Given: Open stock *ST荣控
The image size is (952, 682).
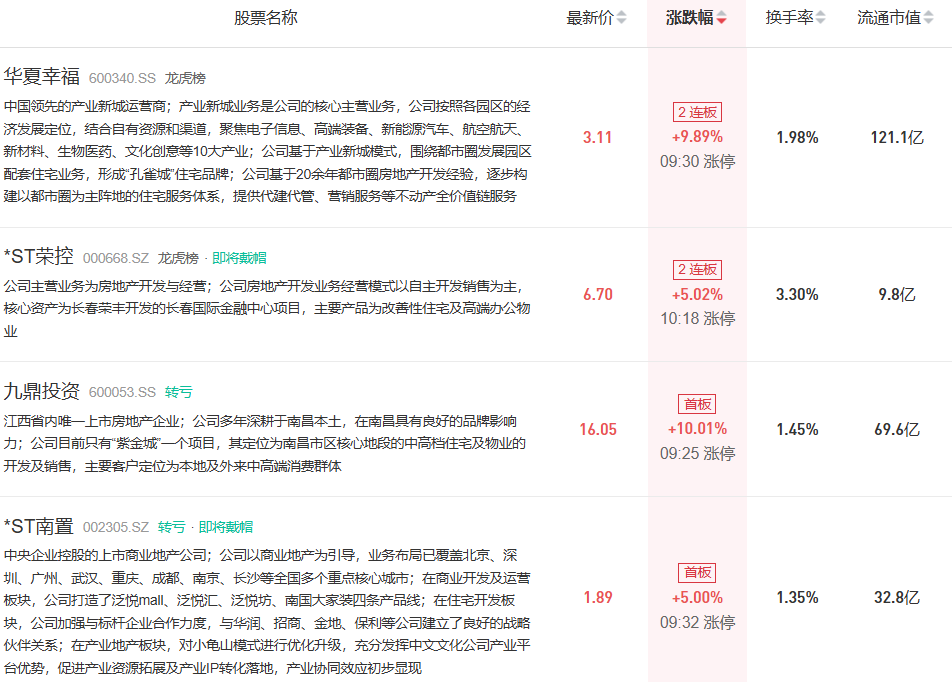Looking at the screenshot, I should [x=38, y=256].
